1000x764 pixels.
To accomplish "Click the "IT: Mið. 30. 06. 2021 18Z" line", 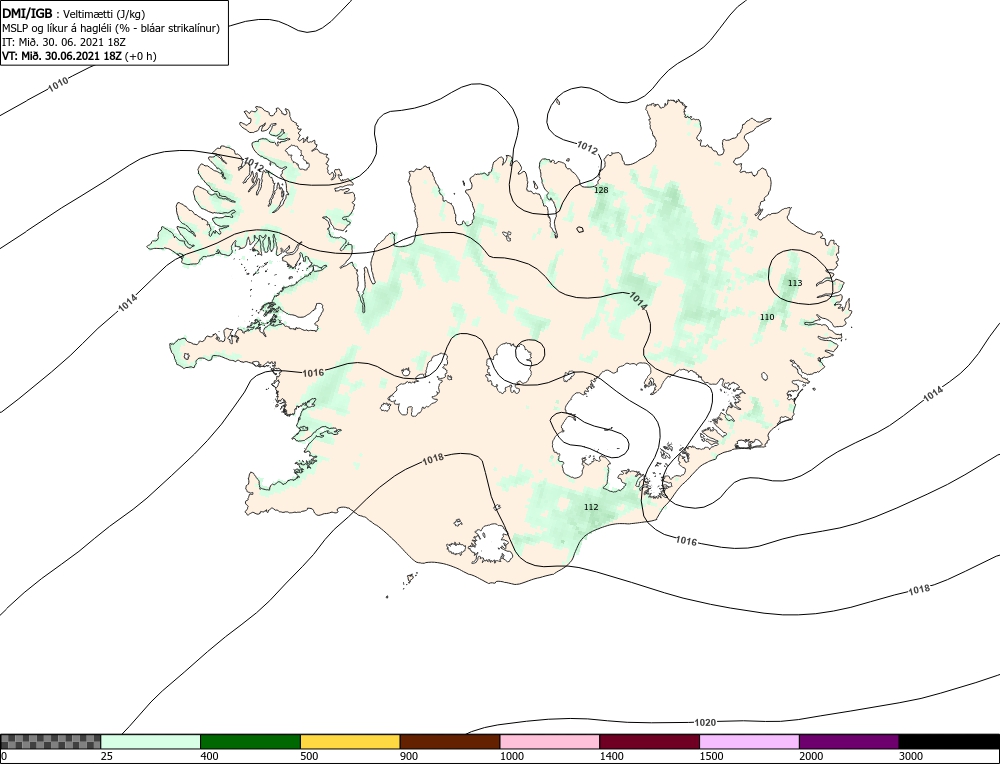I will (x=64, y=42).
